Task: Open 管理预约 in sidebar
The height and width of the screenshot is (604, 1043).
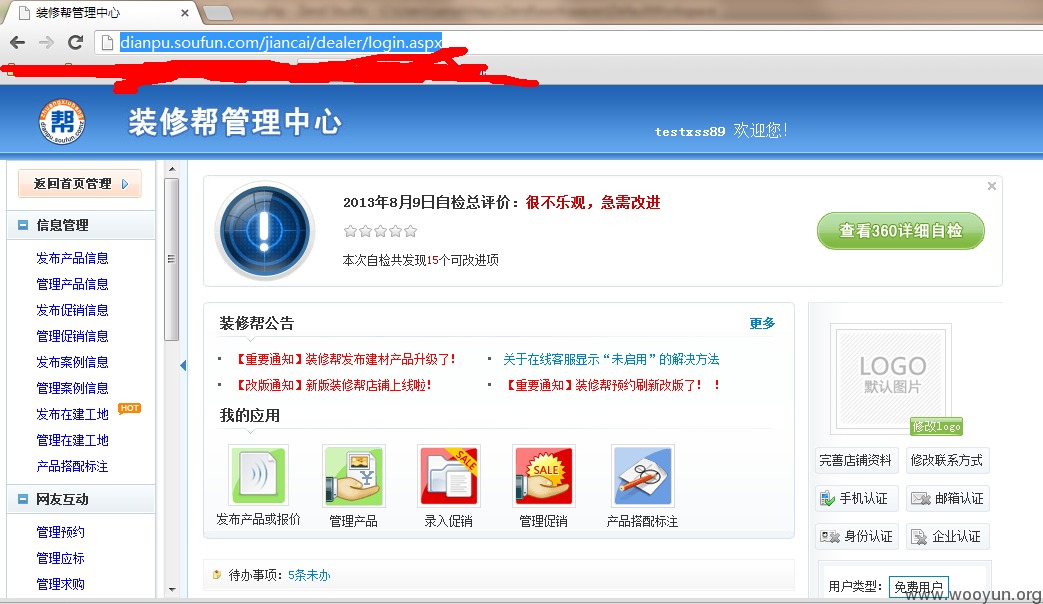Action: [x=60, y=532]
